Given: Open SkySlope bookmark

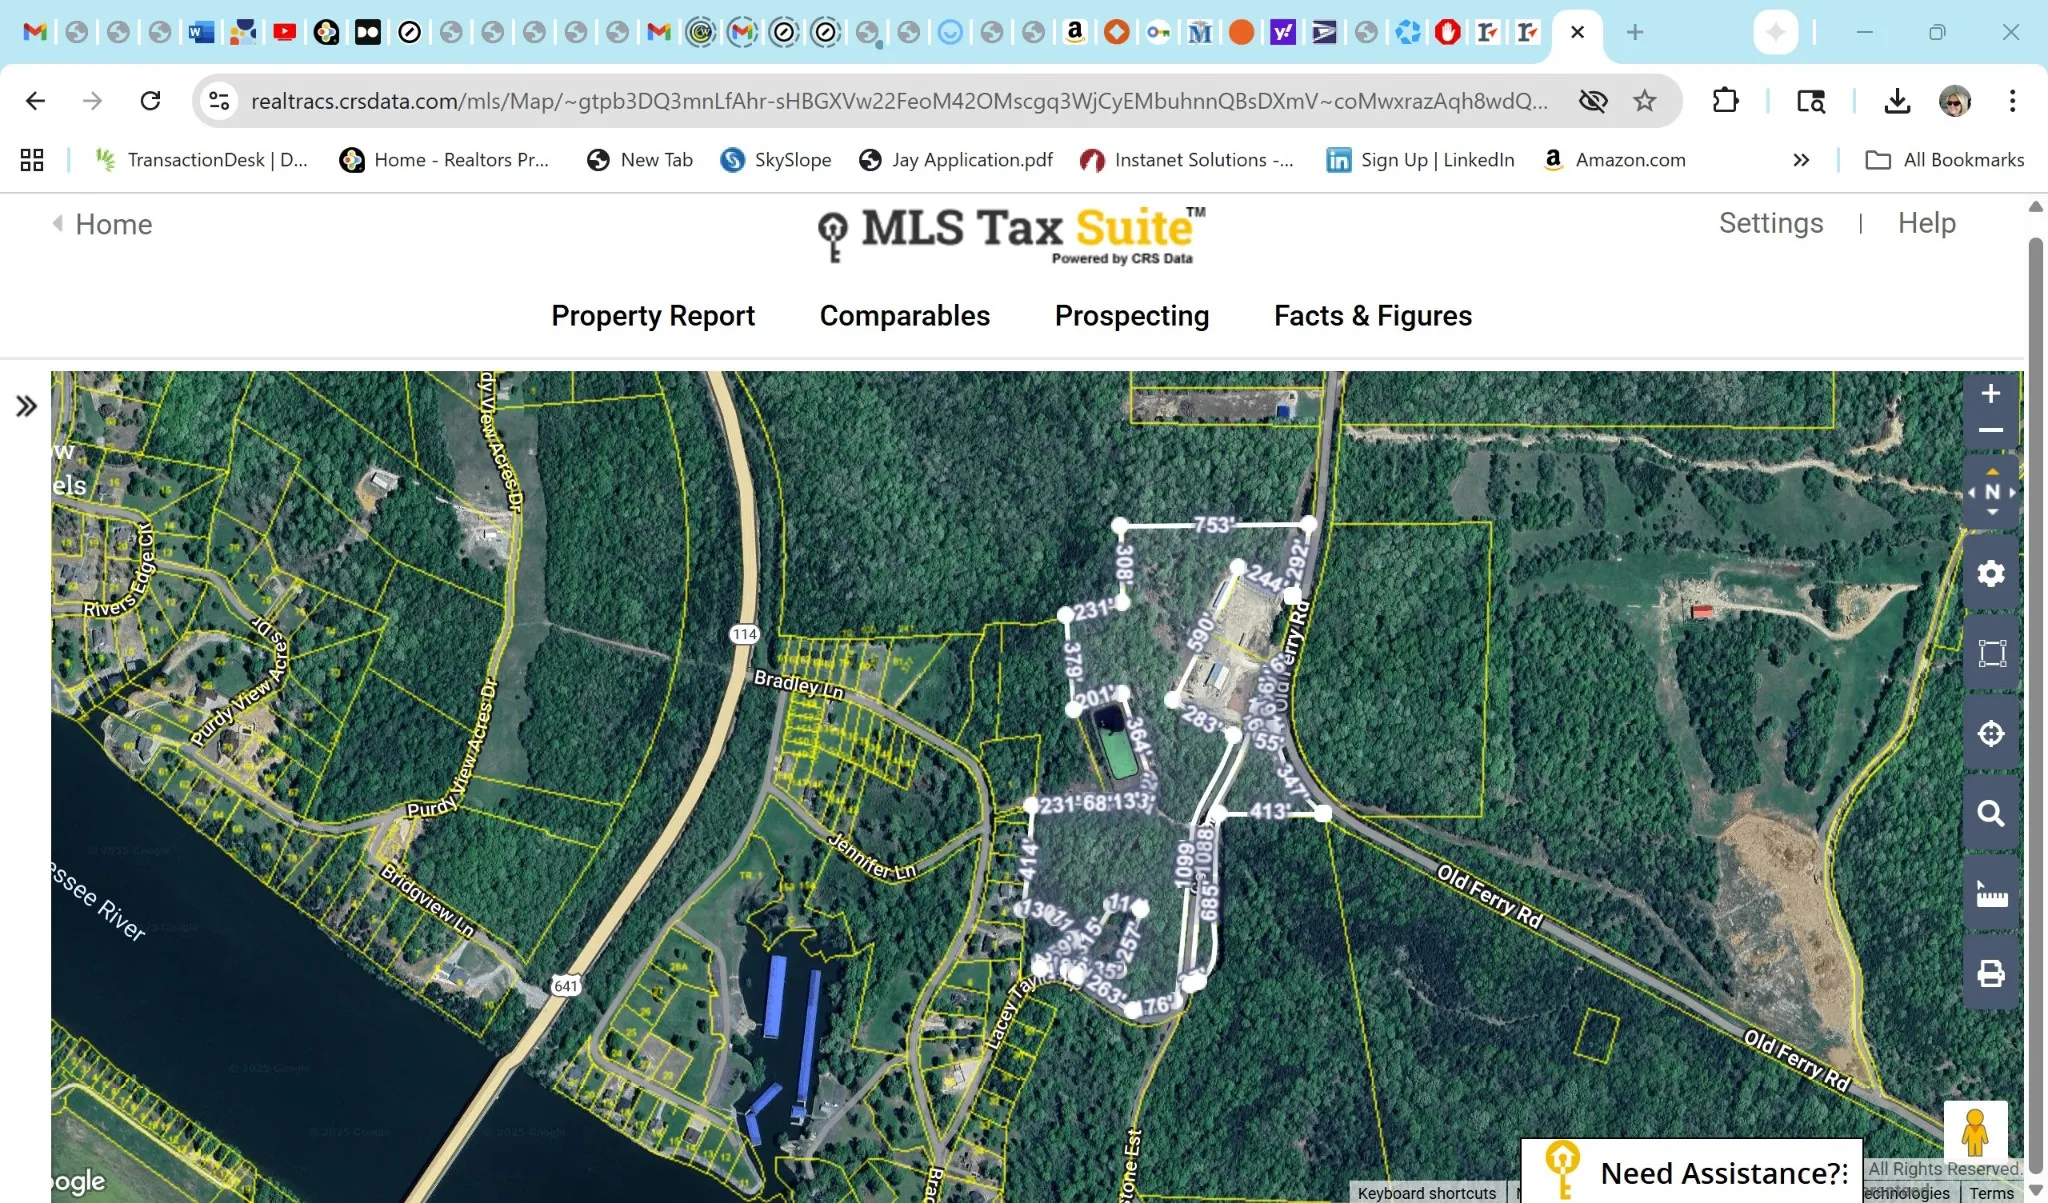Looking at the screenshot, I should (776, 160).
